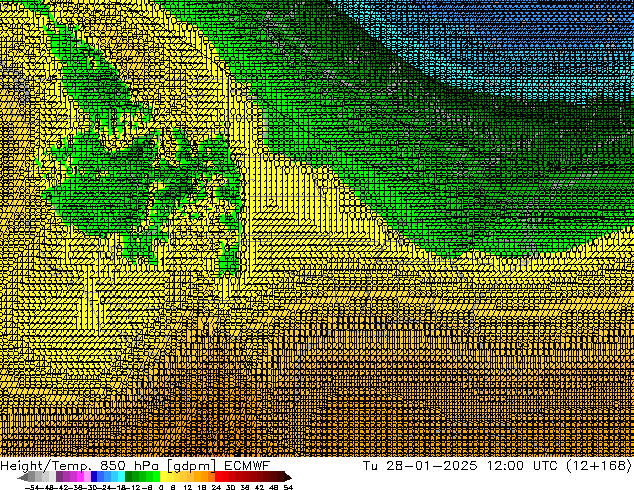The height and width of the screenshot is (490, 634).
Task: Click the dark blue swatch above -30
Action: pyautogui.click(x=94, y=476)
